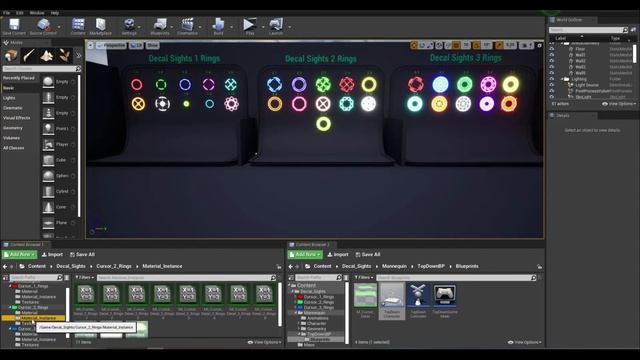Viewport: 640px width, 360px height.
Task: Click Import in Content Browser 2
Action: point(338,254)
